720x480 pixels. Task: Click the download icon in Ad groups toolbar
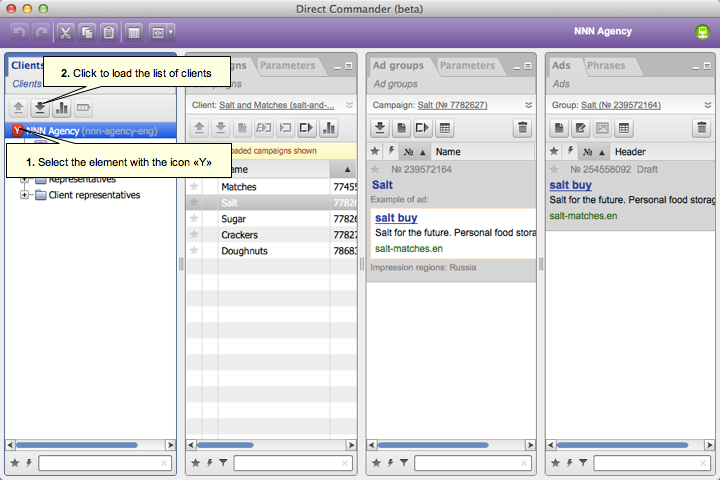(380, 128)
